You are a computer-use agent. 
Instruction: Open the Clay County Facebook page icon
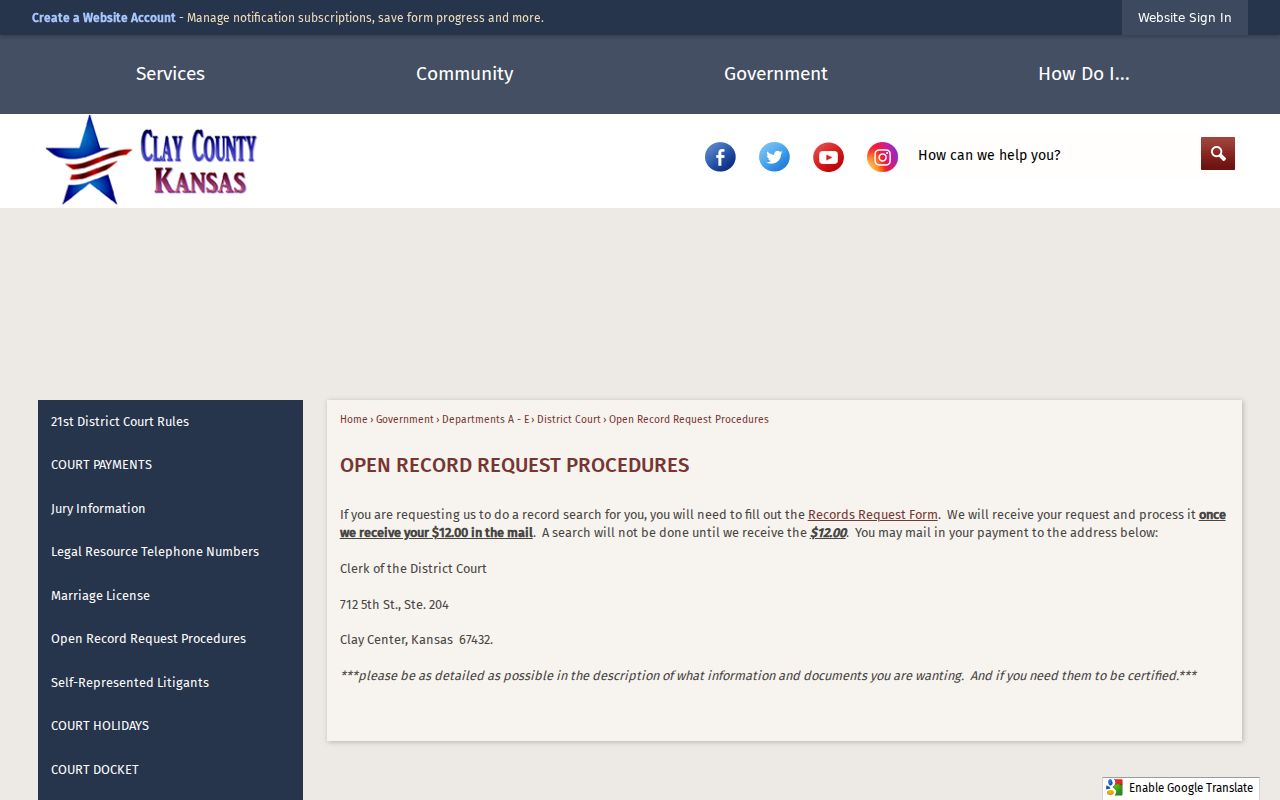pos(720,157)
